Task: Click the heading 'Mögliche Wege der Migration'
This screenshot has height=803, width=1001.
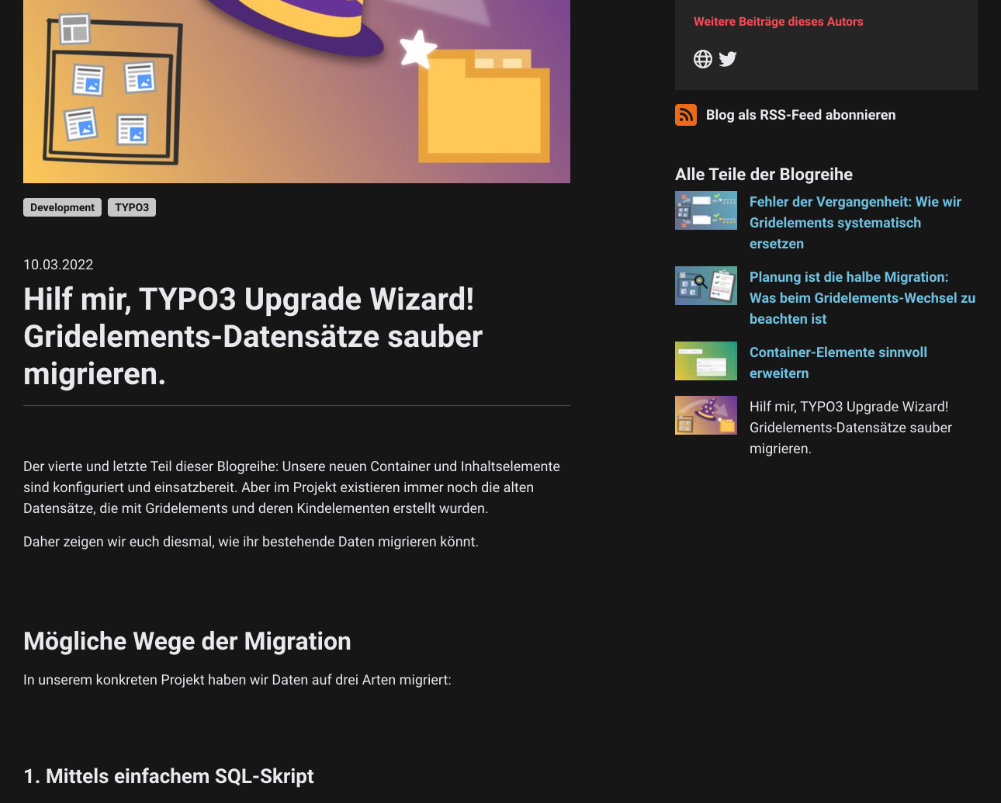Action: tap(187, 641)
